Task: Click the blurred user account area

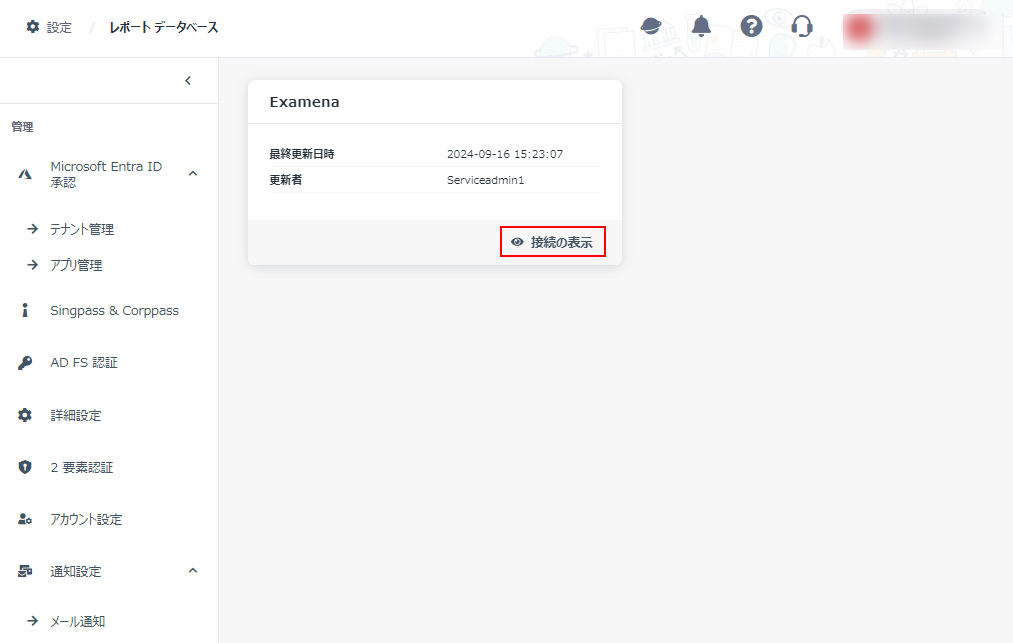Action: [918, 29]
